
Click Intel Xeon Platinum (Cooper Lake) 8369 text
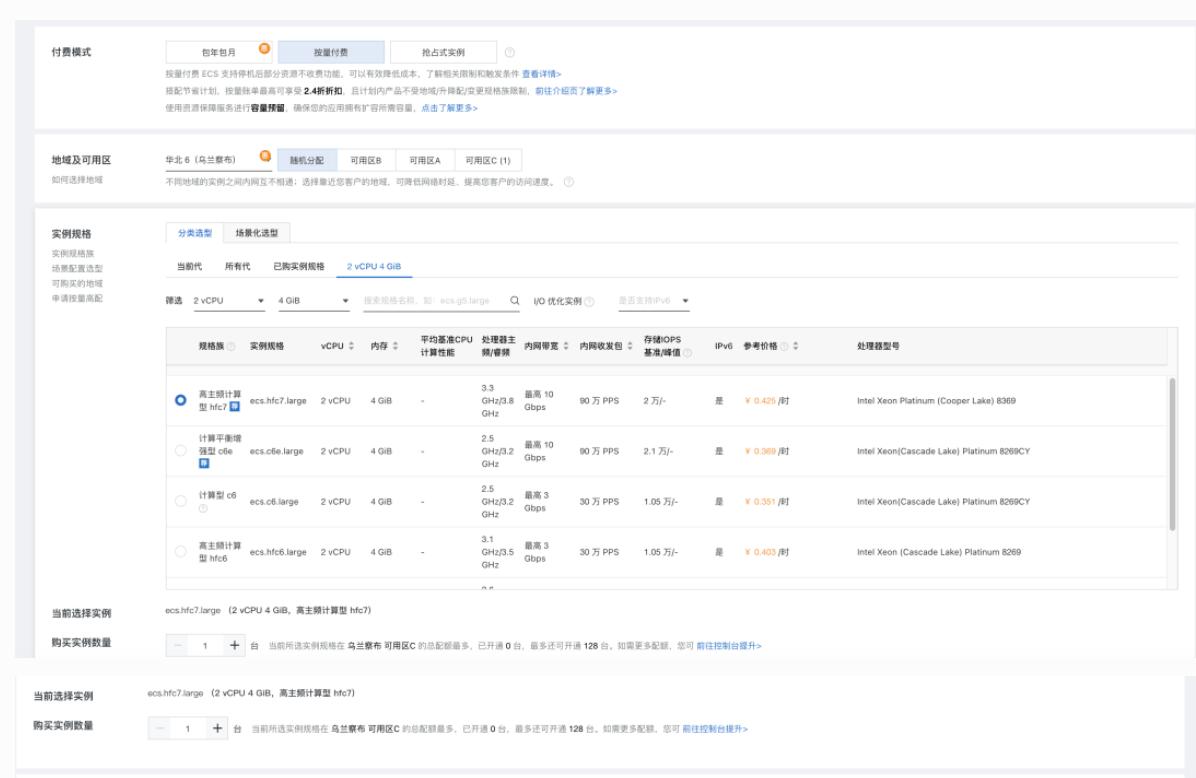[x=936, y=400]
